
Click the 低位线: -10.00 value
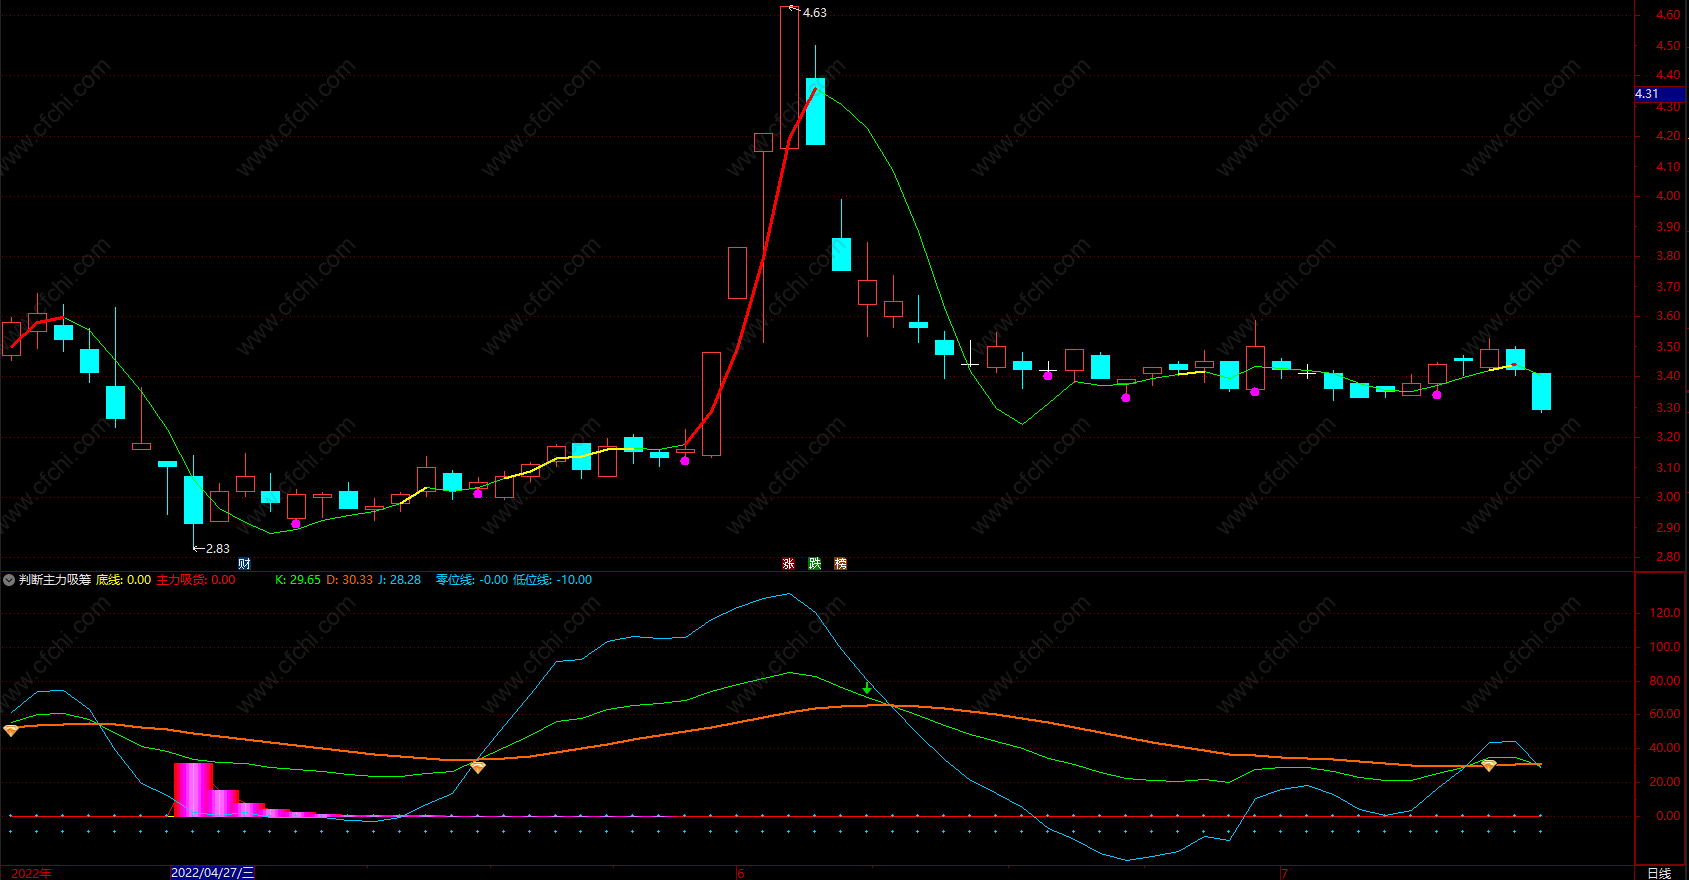[552, 580]
